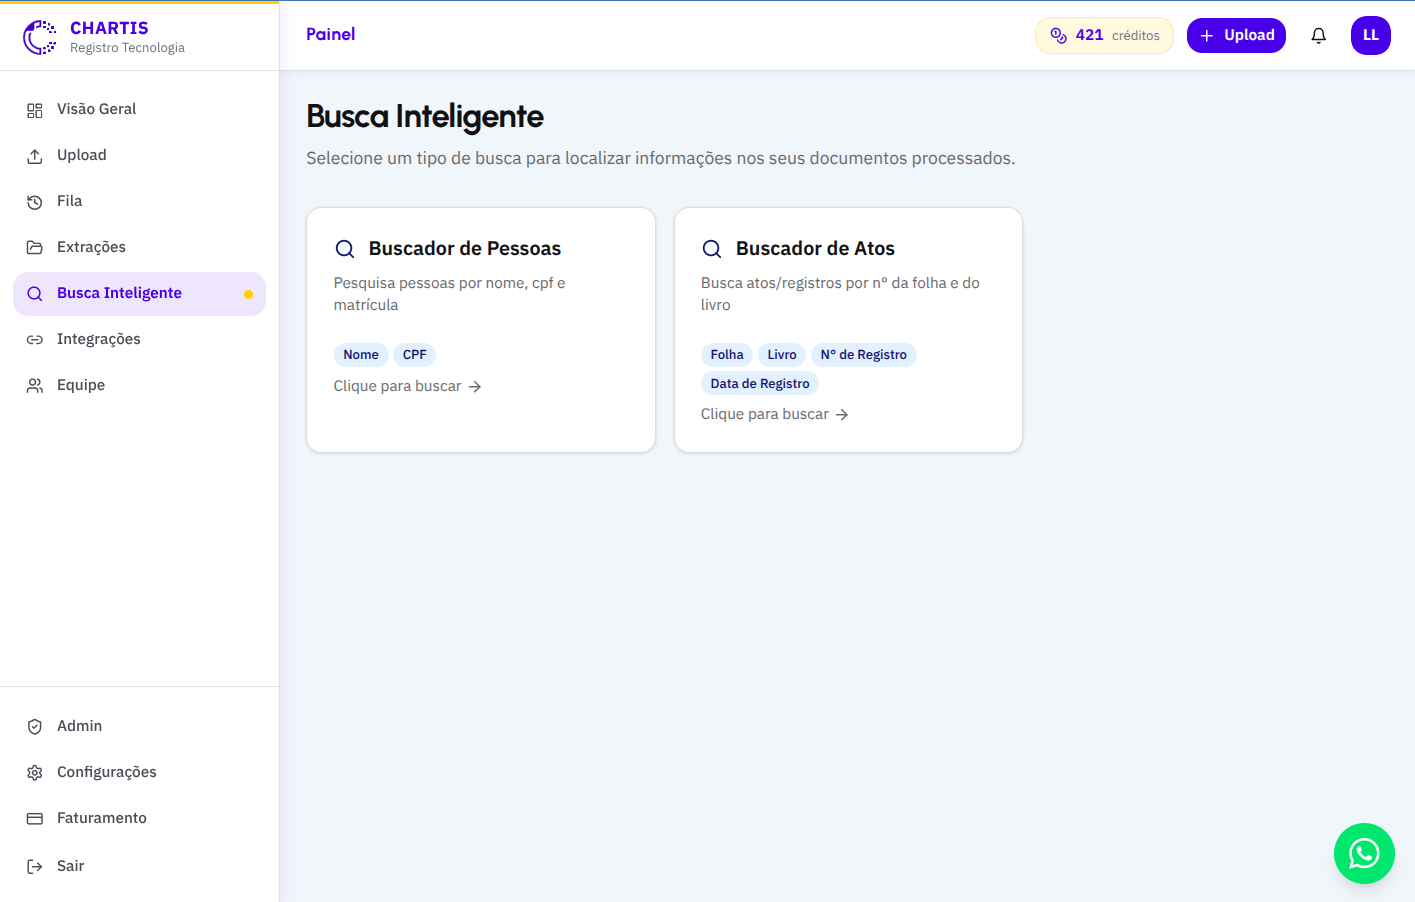Click the Visão Geral grid icon
Viewport: 1415px width, 902px height.
click(35, 110)
